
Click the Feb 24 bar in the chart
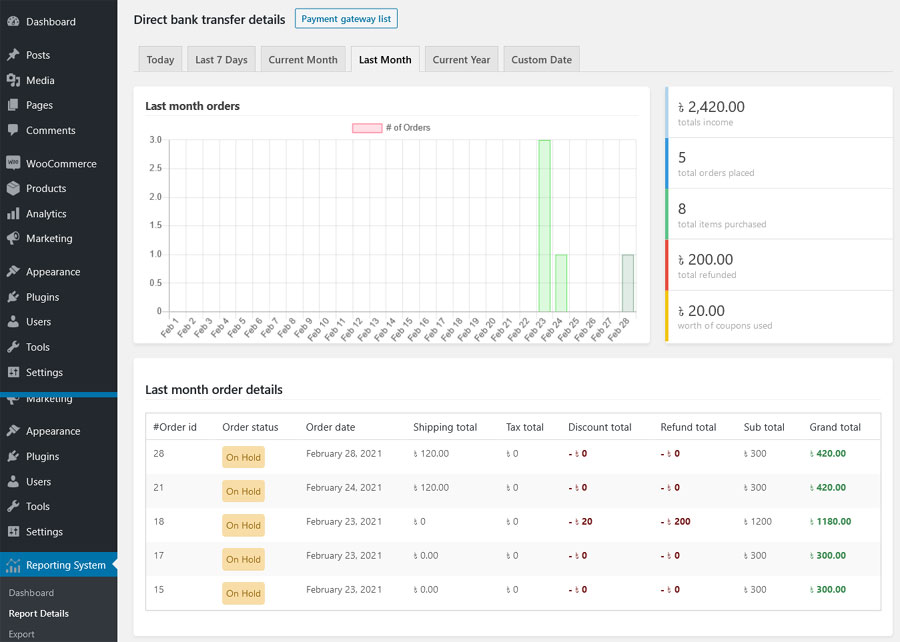coord(561,283)
